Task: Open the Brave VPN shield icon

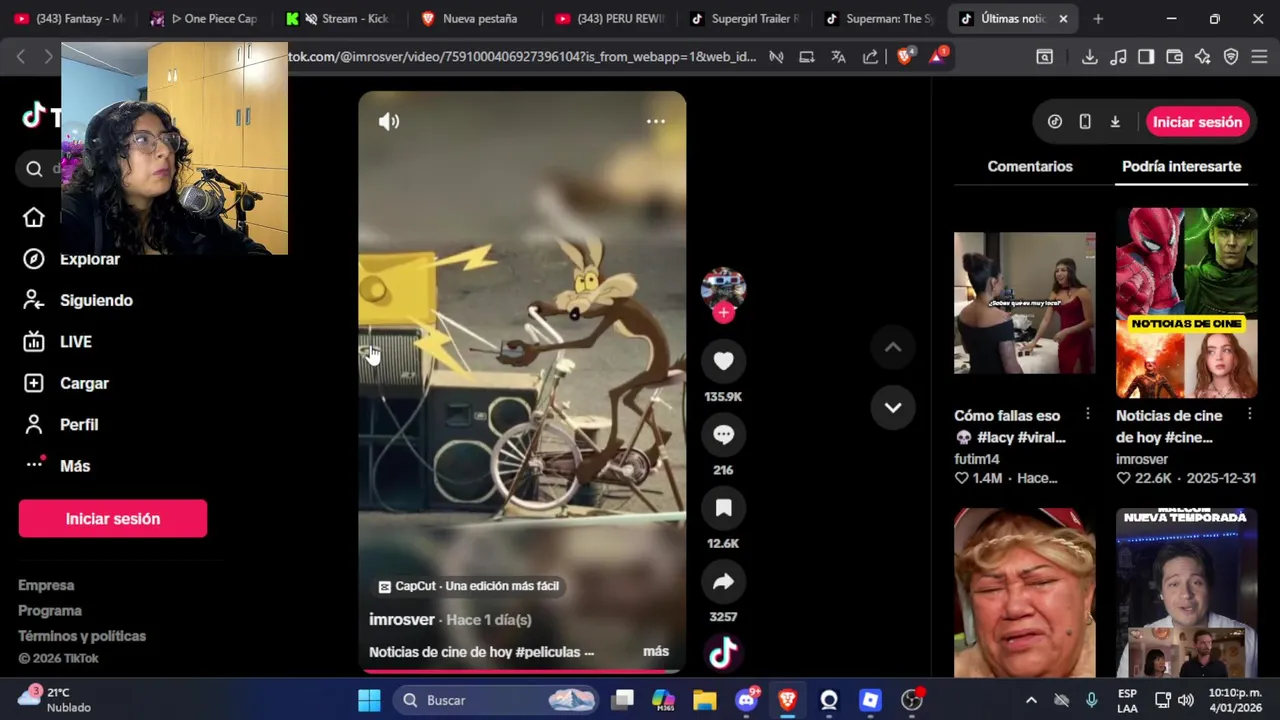Action: click(x=1231, y=57)
